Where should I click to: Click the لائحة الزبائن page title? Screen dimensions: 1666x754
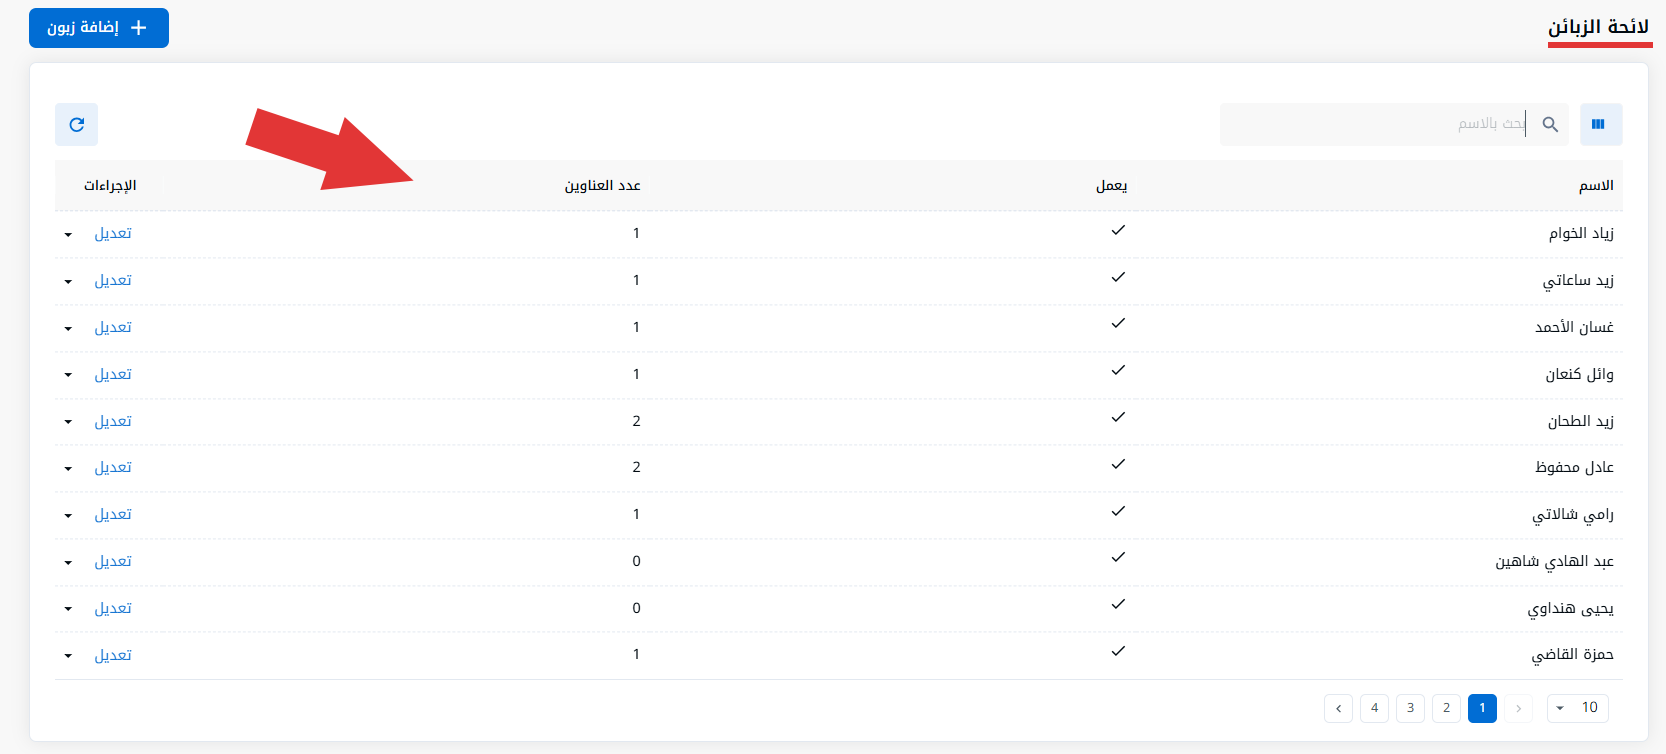[x=1598, y=27]
